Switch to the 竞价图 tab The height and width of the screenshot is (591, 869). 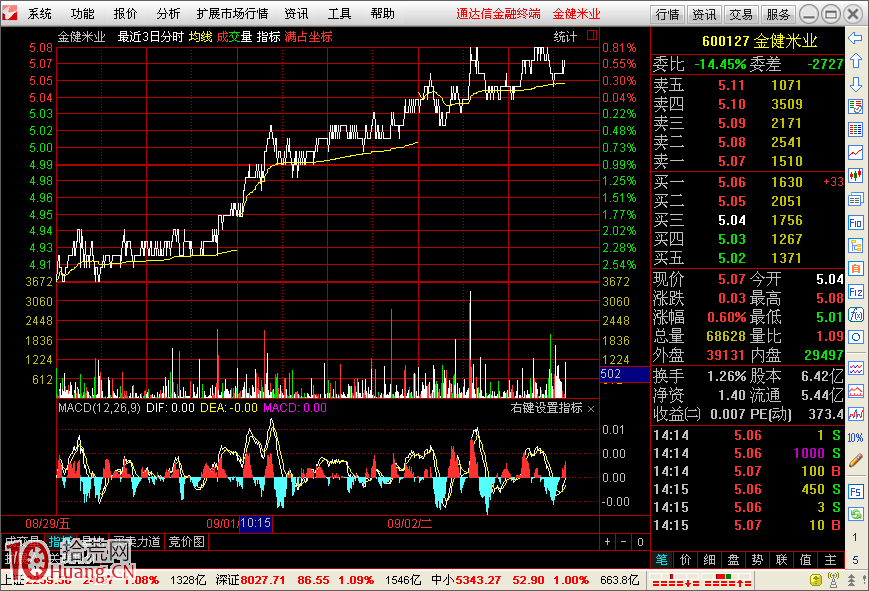click(x=187, y=542)
